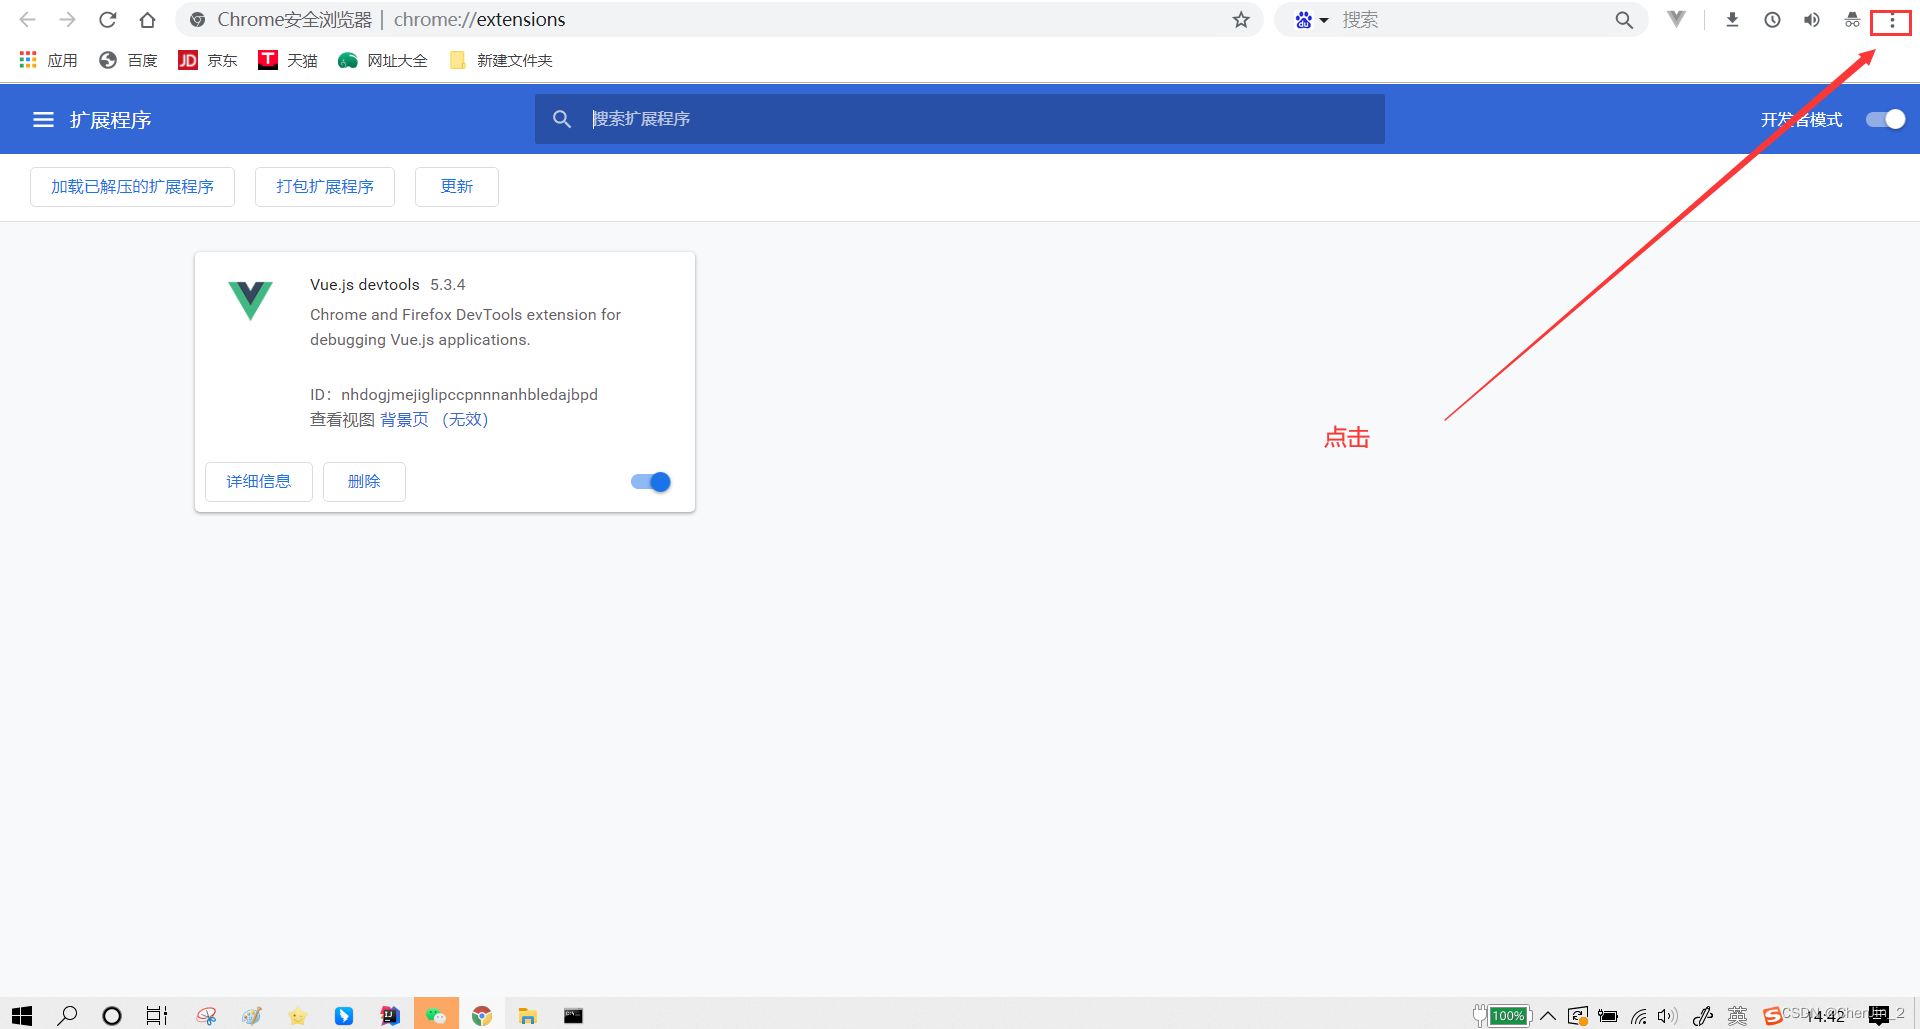
Task: Launch the scissors snipping app in taskbar
Action: (x=207, y=1015)
